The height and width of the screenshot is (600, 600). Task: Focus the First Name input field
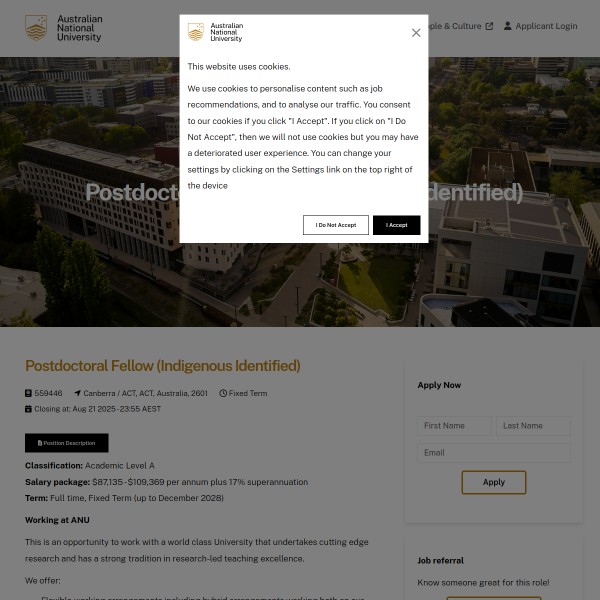(454, 426)
